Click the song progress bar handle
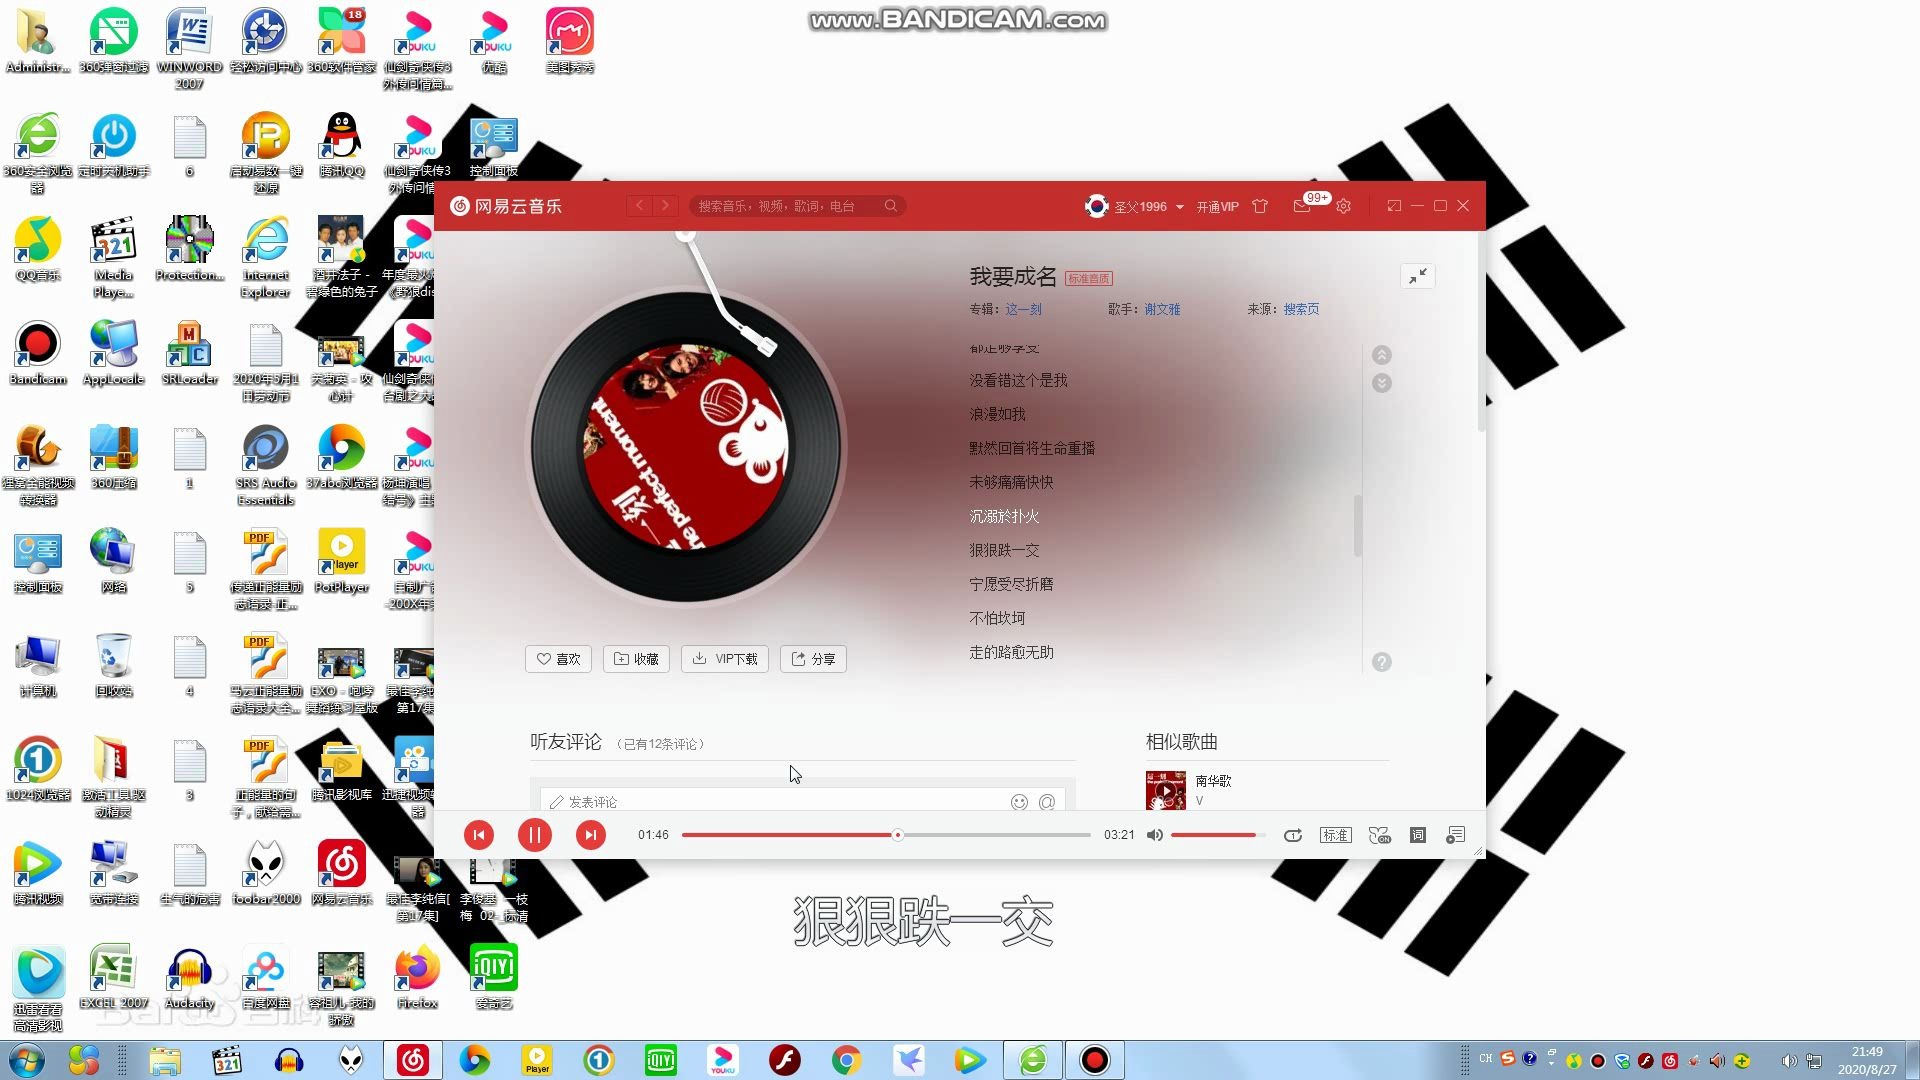This screenshot has width=1920, height=1080. [x=898, y=835]
